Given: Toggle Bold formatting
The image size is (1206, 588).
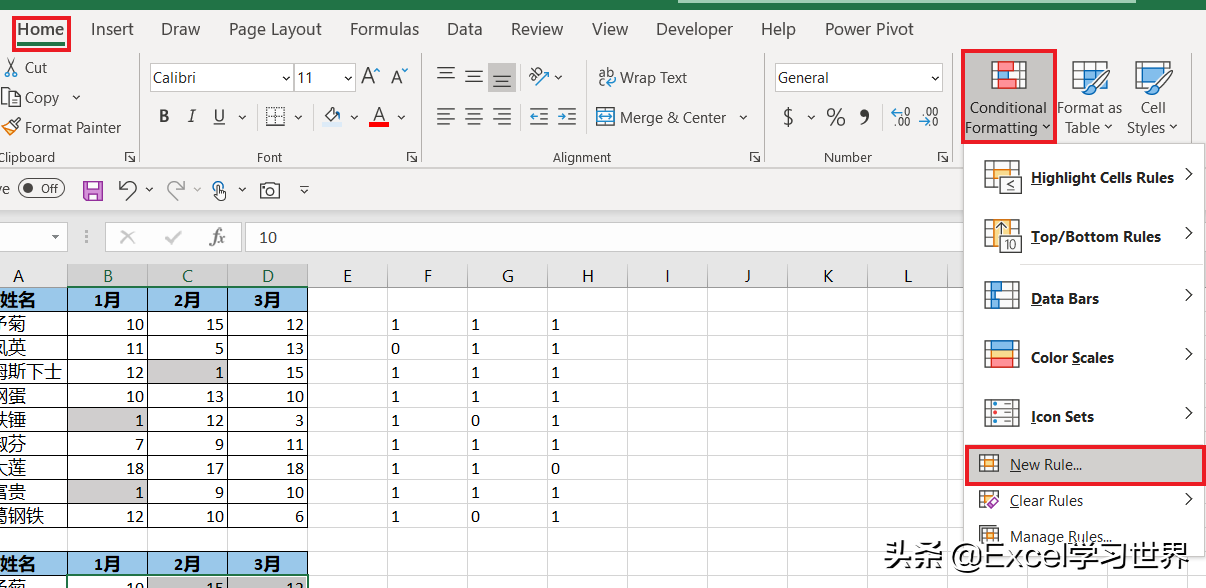Looking at the screenshot, I should point(164,117).
